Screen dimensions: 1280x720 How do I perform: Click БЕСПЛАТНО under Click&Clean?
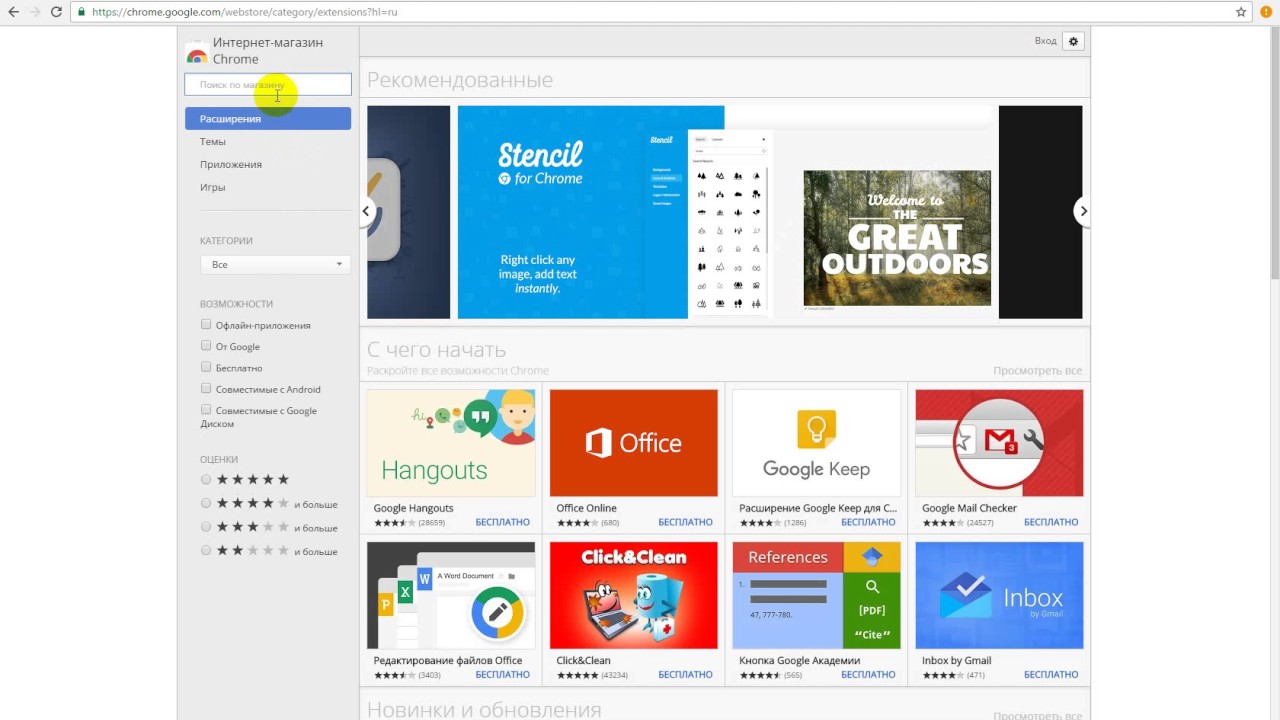tap(686, 674)
